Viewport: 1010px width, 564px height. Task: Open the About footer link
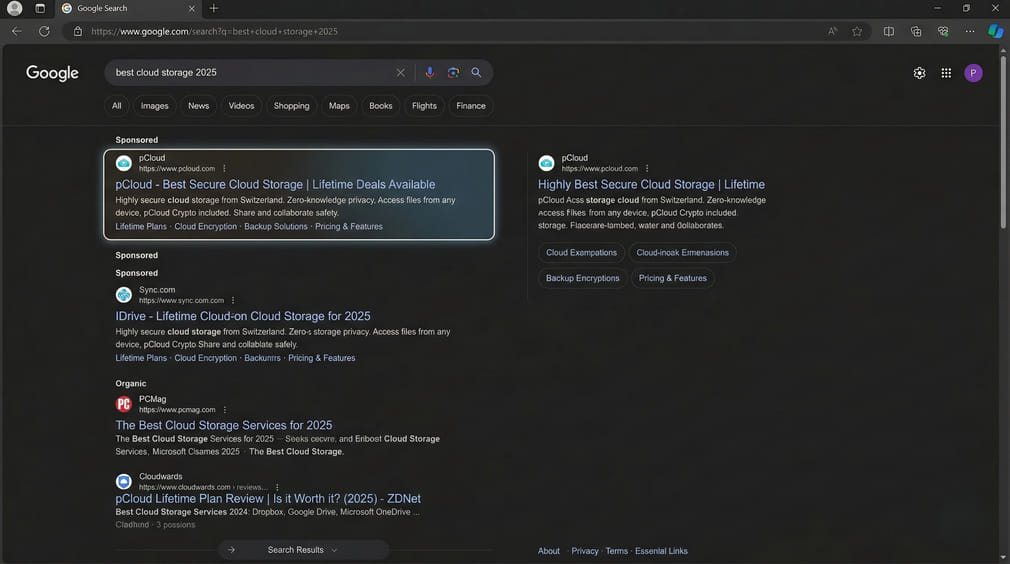point(549,551)
